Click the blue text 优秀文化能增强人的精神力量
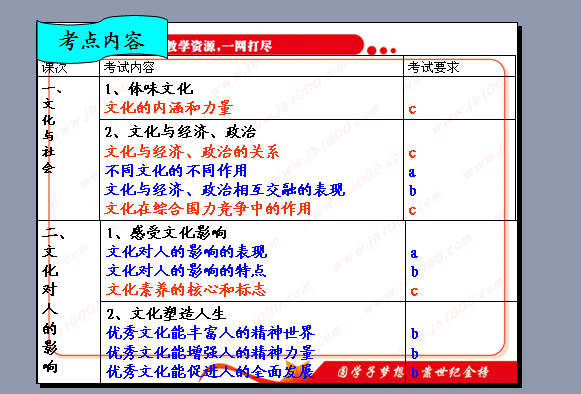This screenshot has width=581, height=394. pos(210,352)
